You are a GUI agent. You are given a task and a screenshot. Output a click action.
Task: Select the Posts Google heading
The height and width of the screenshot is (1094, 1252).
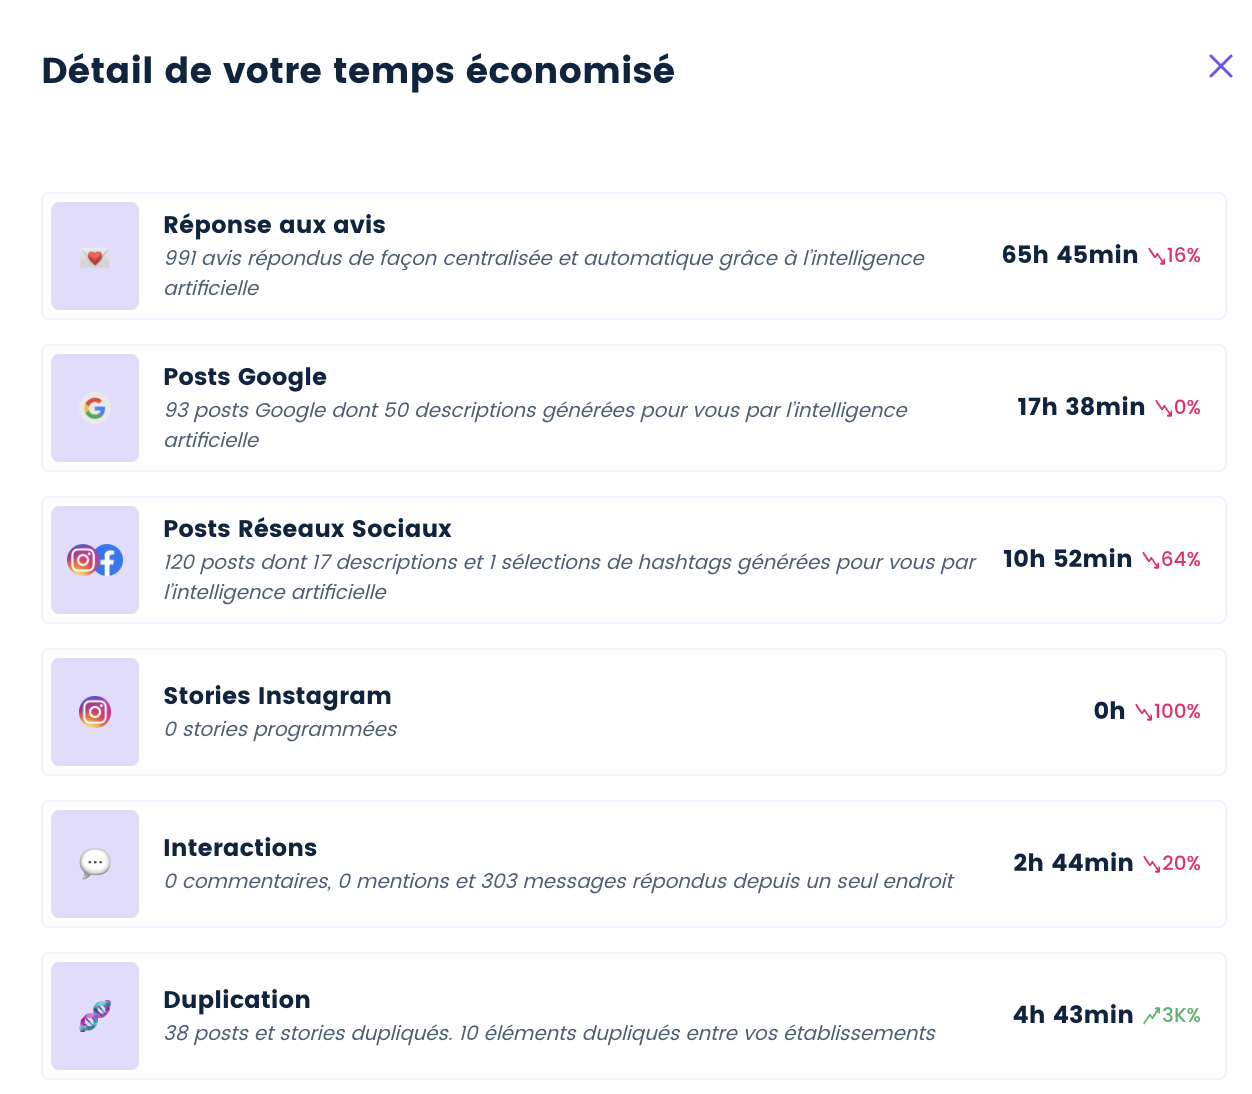point(245,377)
